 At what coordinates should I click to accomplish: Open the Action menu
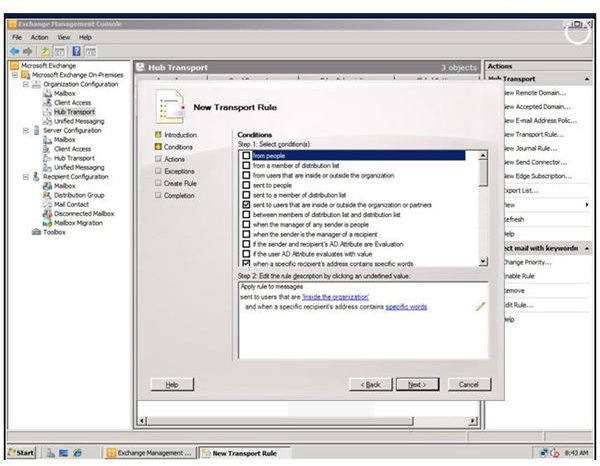(x=39, y=37)
